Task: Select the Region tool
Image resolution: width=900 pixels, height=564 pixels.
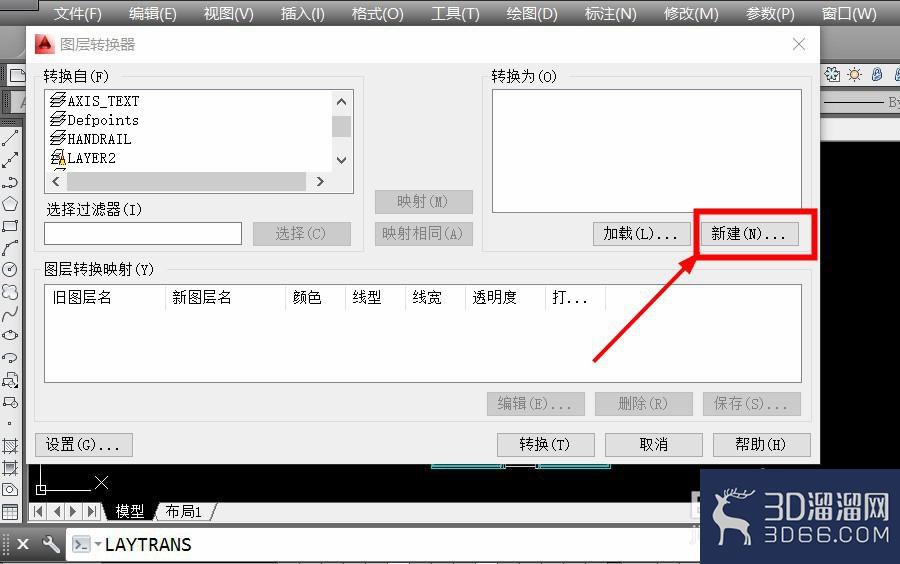Action: point(10,489)
